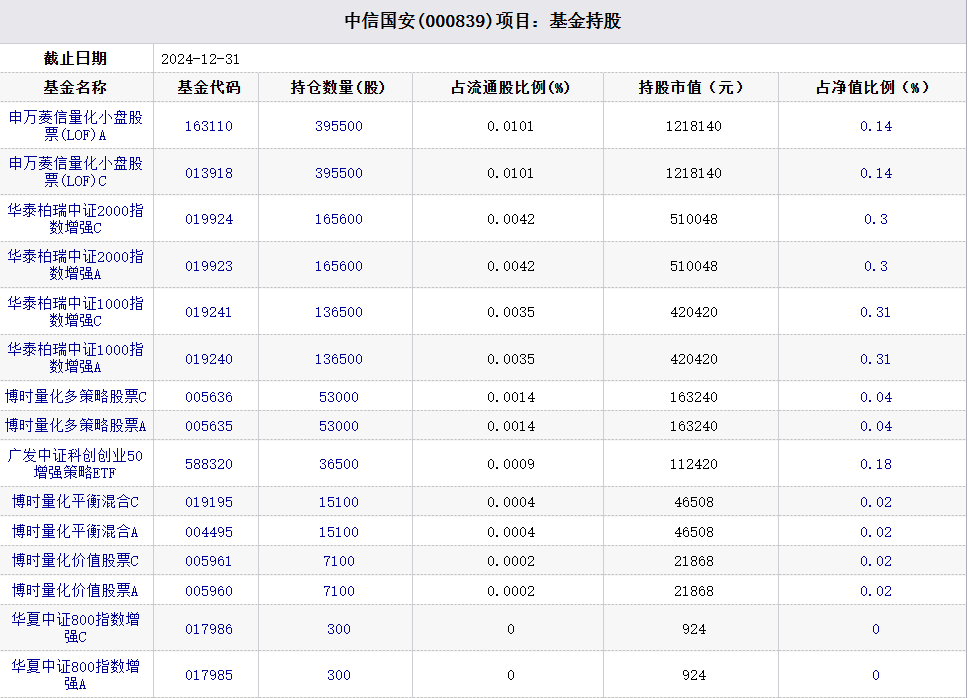Open fund link 博时量化多策略股票A
Viewport: 968px width, 698px height.
pyautogui.click(x=76, y=426)
